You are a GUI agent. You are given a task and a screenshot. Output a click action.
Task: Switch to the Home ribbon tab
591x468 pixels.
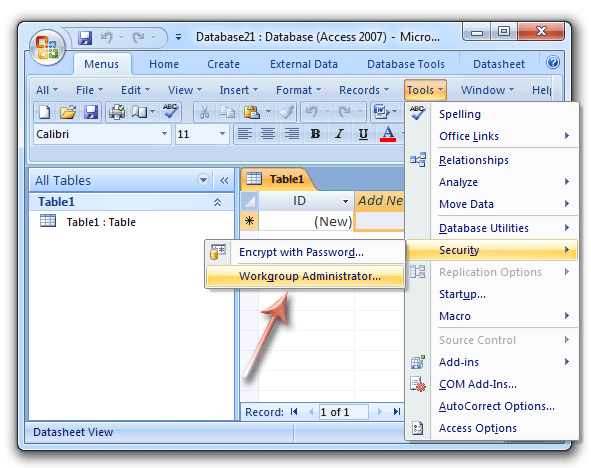coord(164,64)
